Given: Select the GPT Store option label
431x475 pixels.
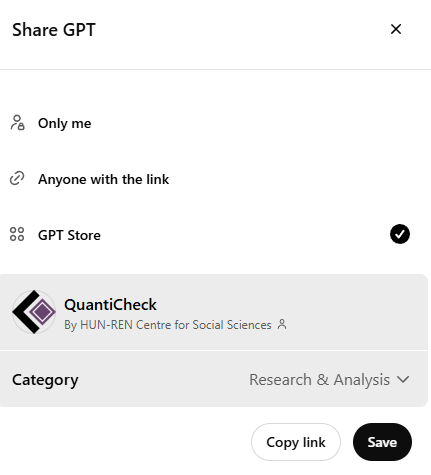Looking at the screenshot, I should (69, 235).
